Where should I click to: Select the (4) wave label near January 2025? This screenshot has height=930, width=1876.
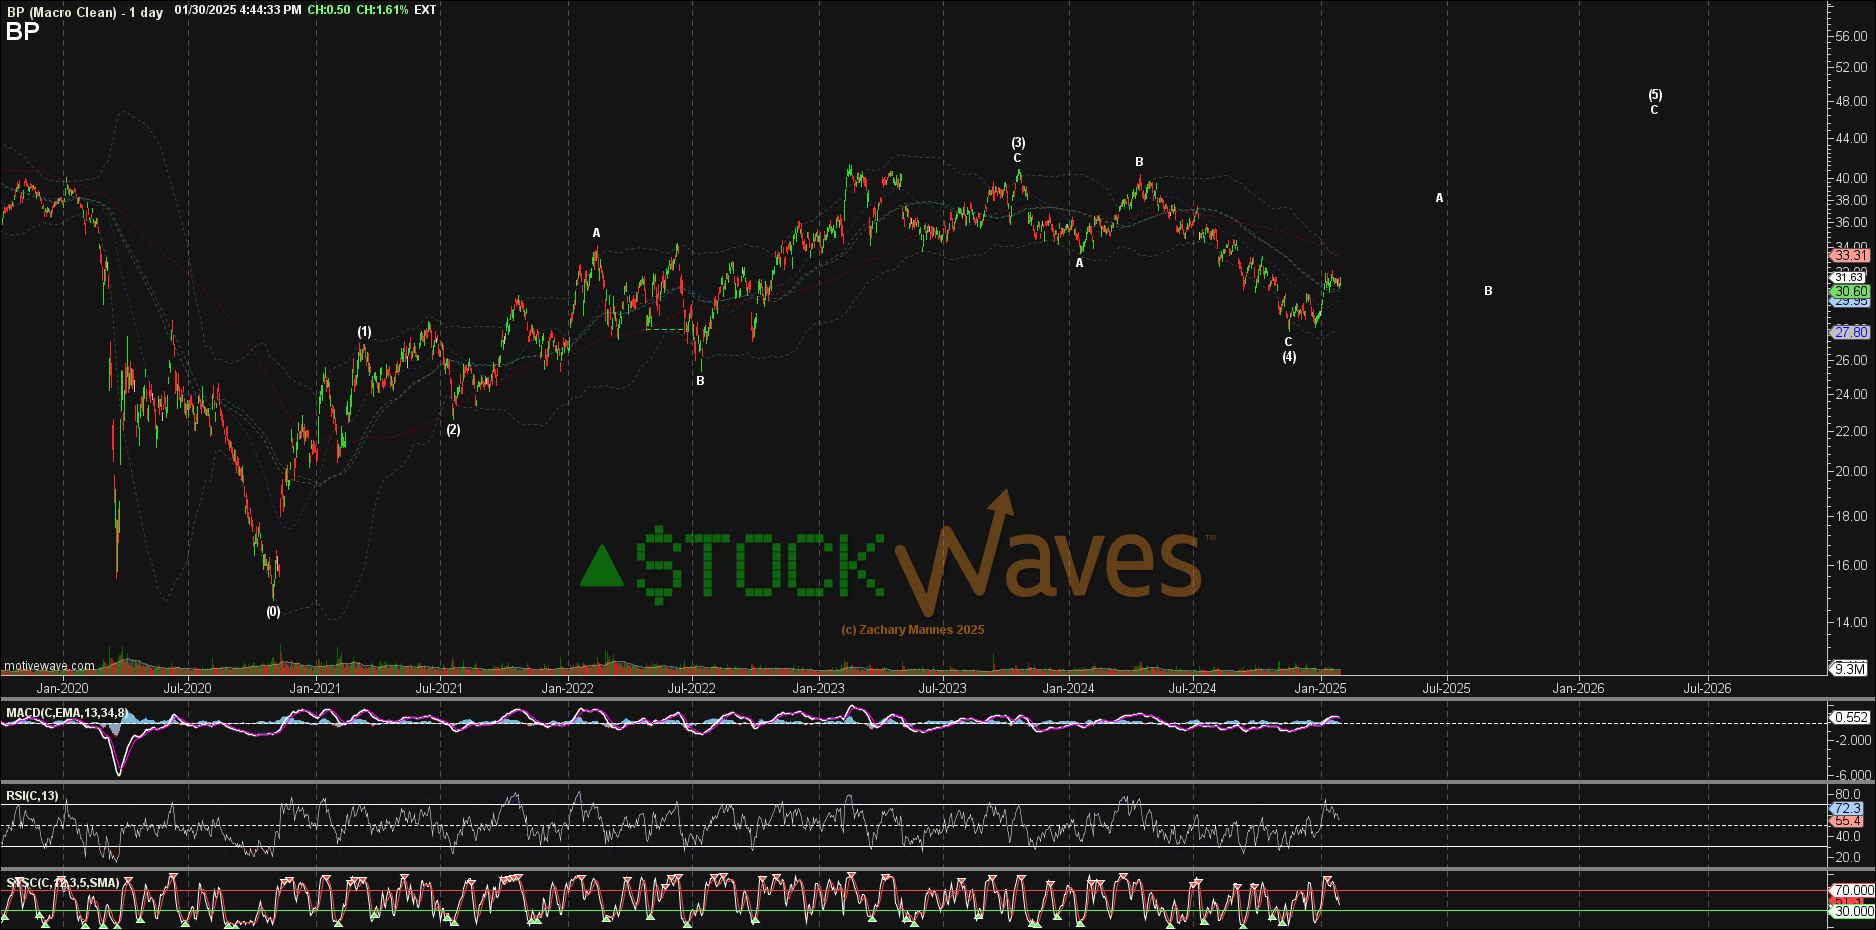click(x=1289, y=356)
